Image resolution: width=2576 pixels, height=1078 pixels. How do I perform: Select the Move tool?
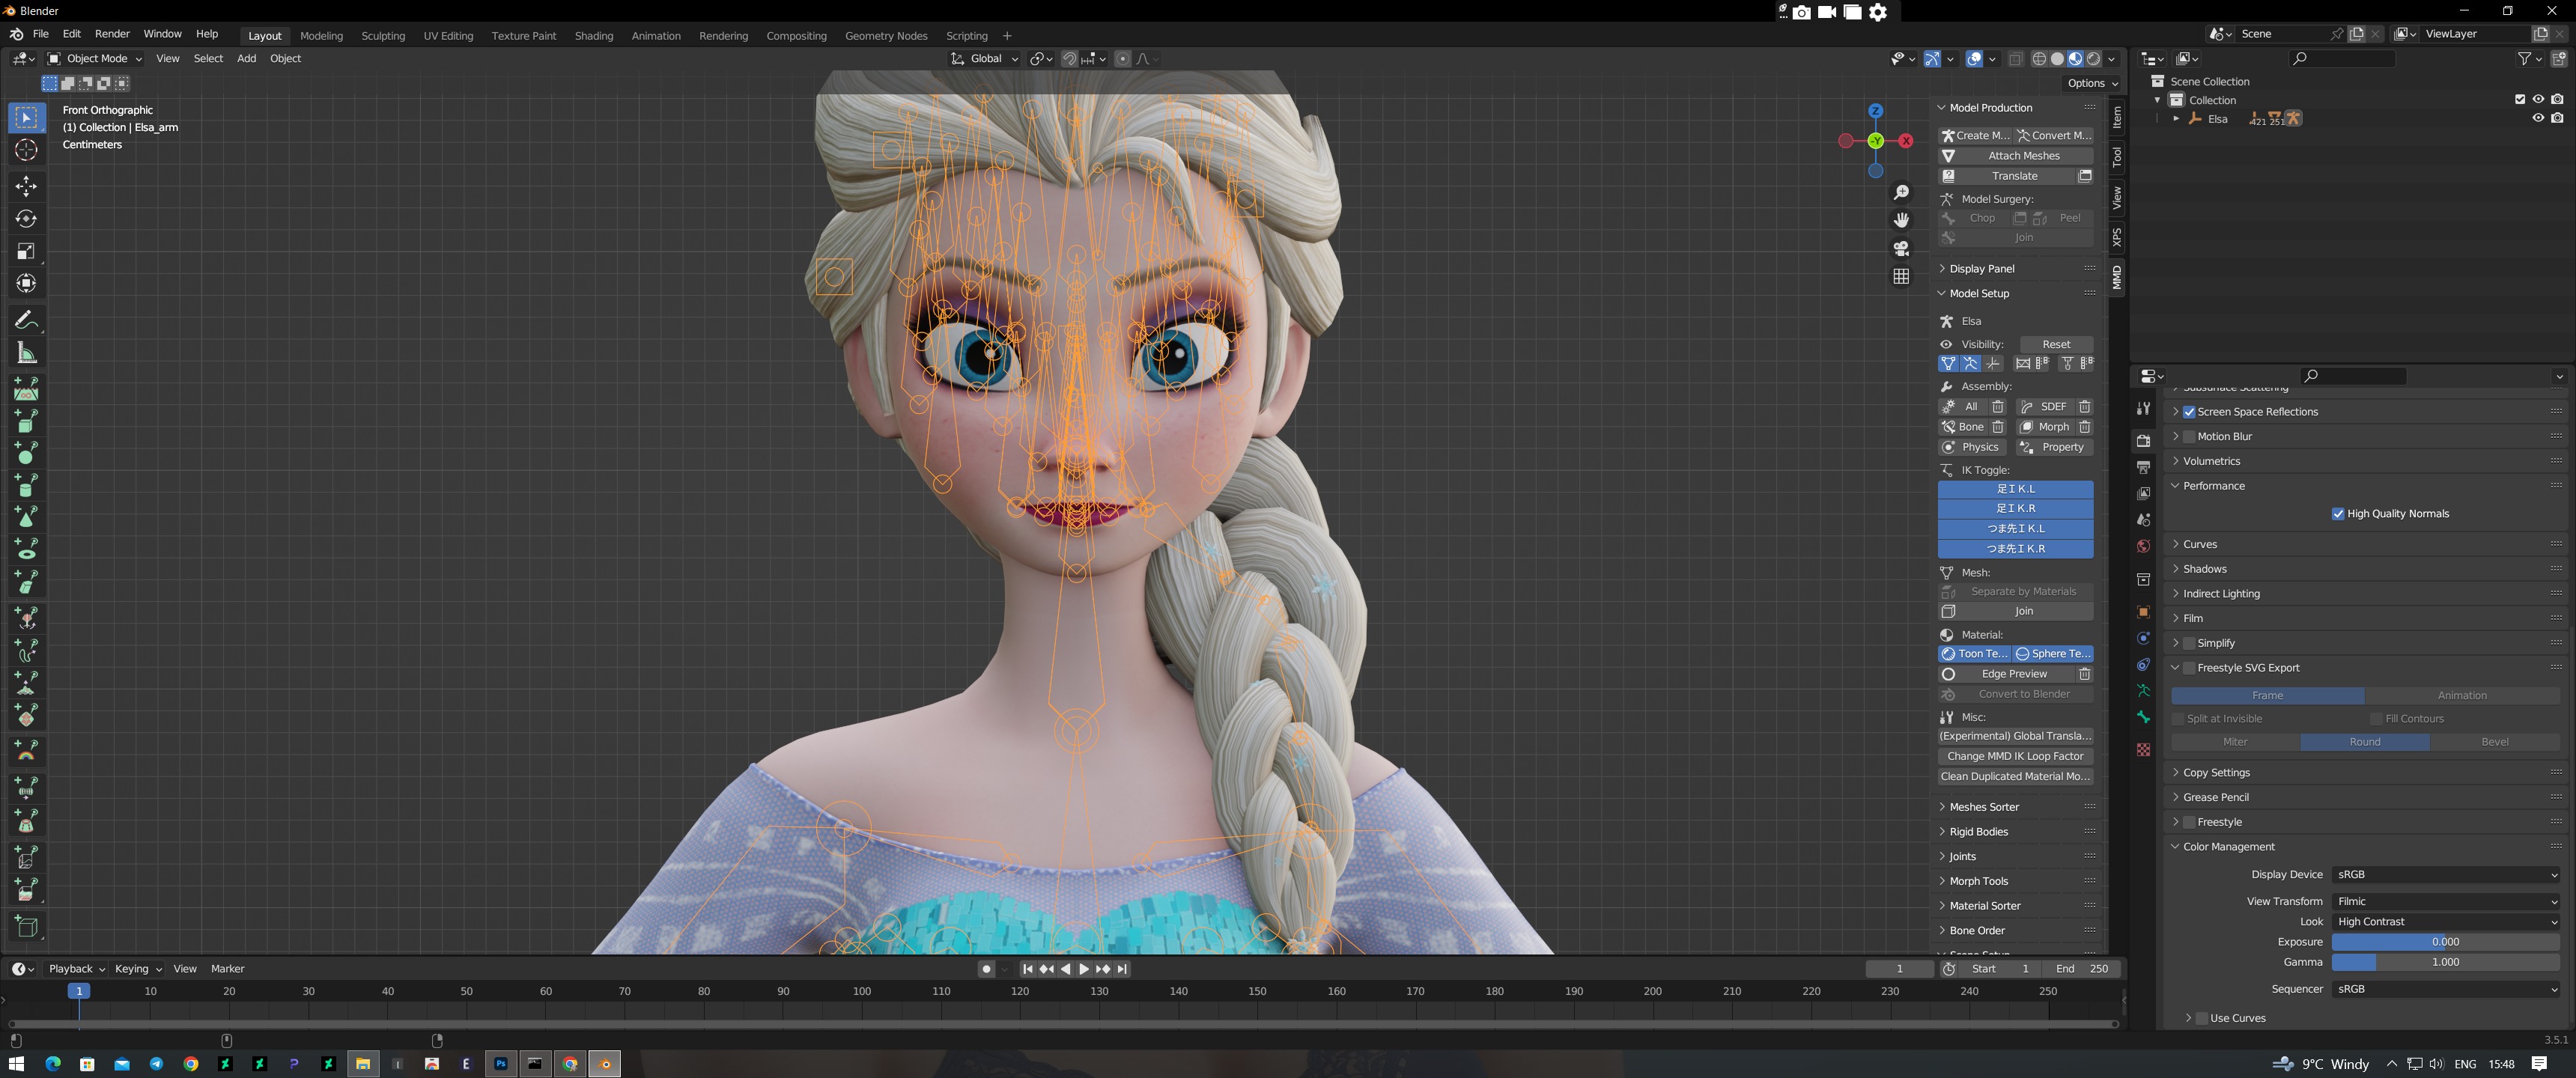pyautogui.click(x=26, y=187)
